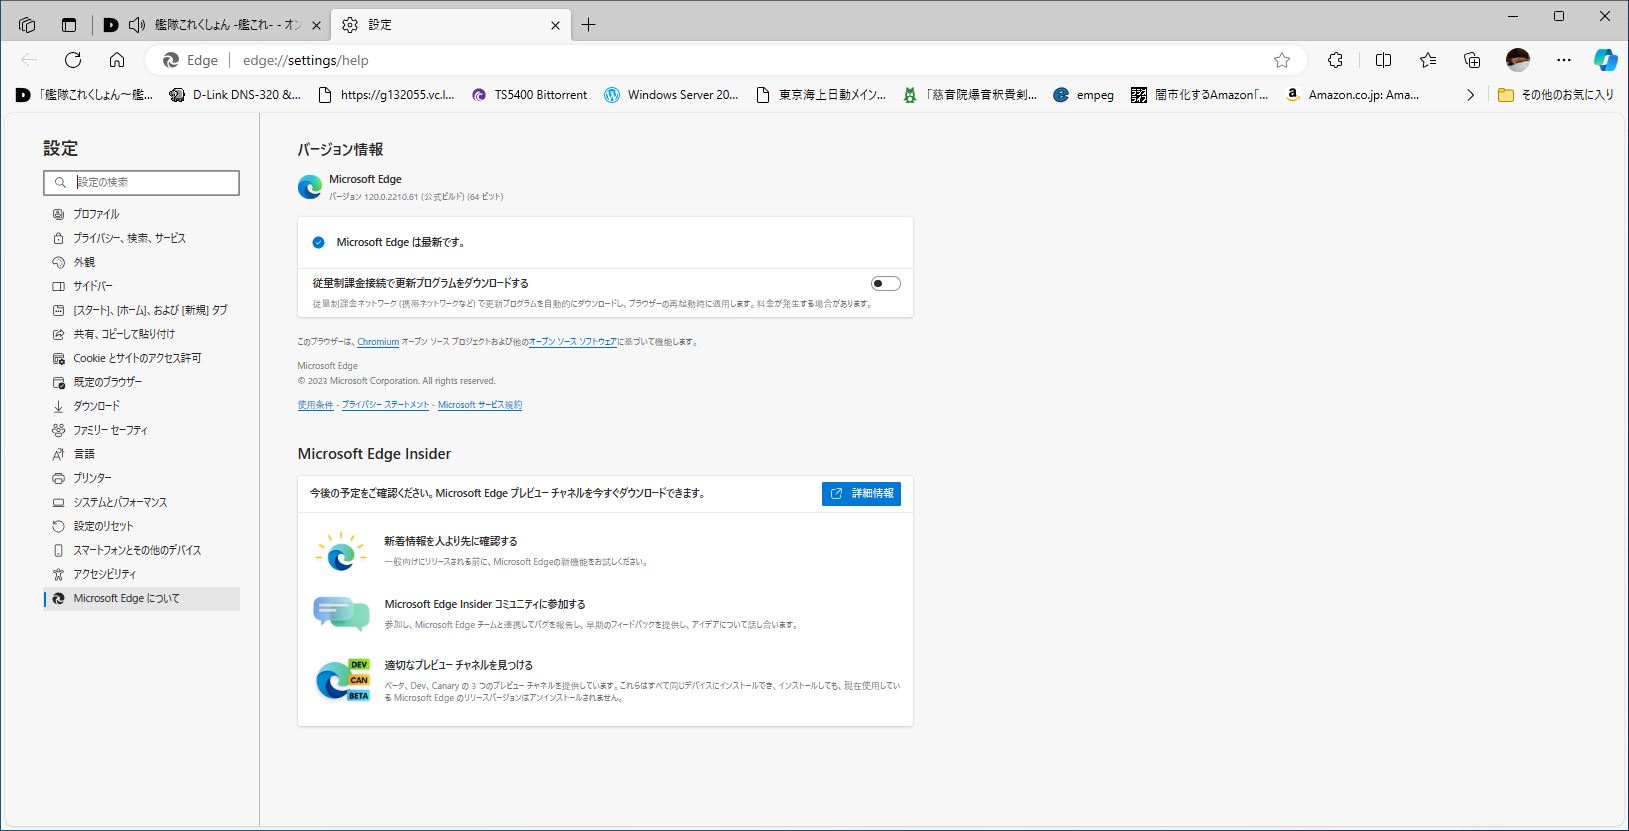Open the workspaces icon in title bar
This screenshot has height=831, width=1629.
click(27, 25)
